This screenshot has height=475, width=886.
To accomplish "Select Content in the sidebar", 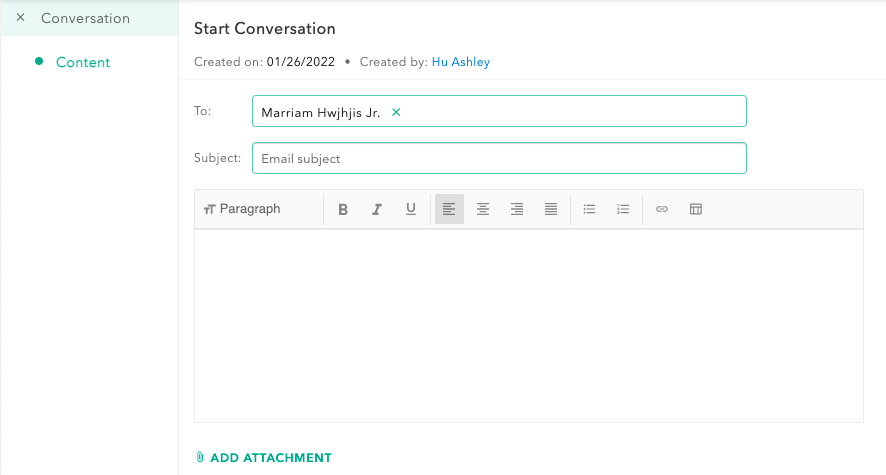I will pos(83,62).
